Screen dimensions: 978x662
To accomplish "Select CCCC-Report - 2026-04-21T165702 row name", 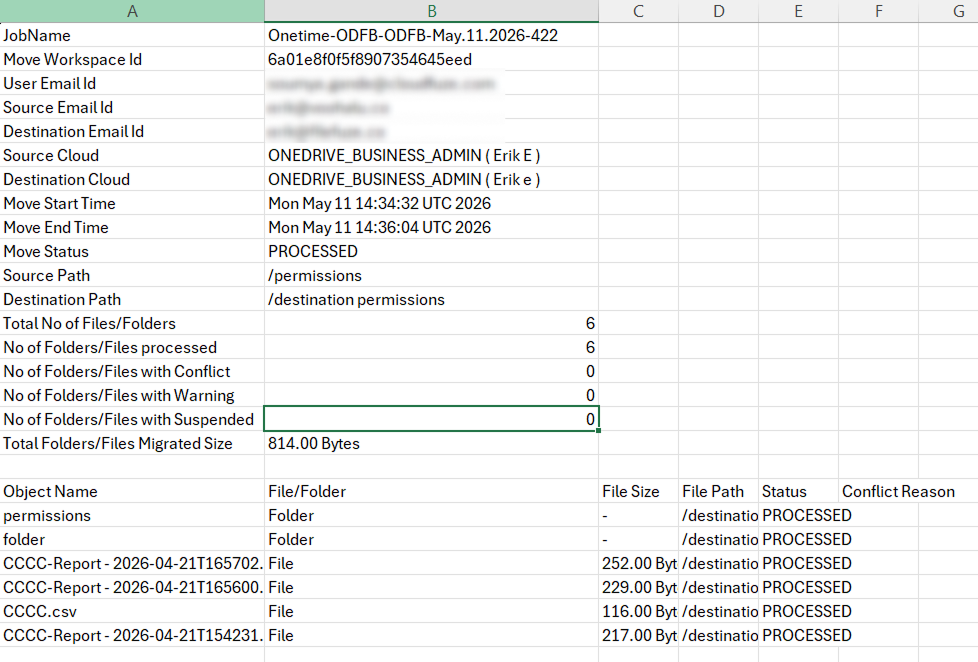I will (132, 563).
